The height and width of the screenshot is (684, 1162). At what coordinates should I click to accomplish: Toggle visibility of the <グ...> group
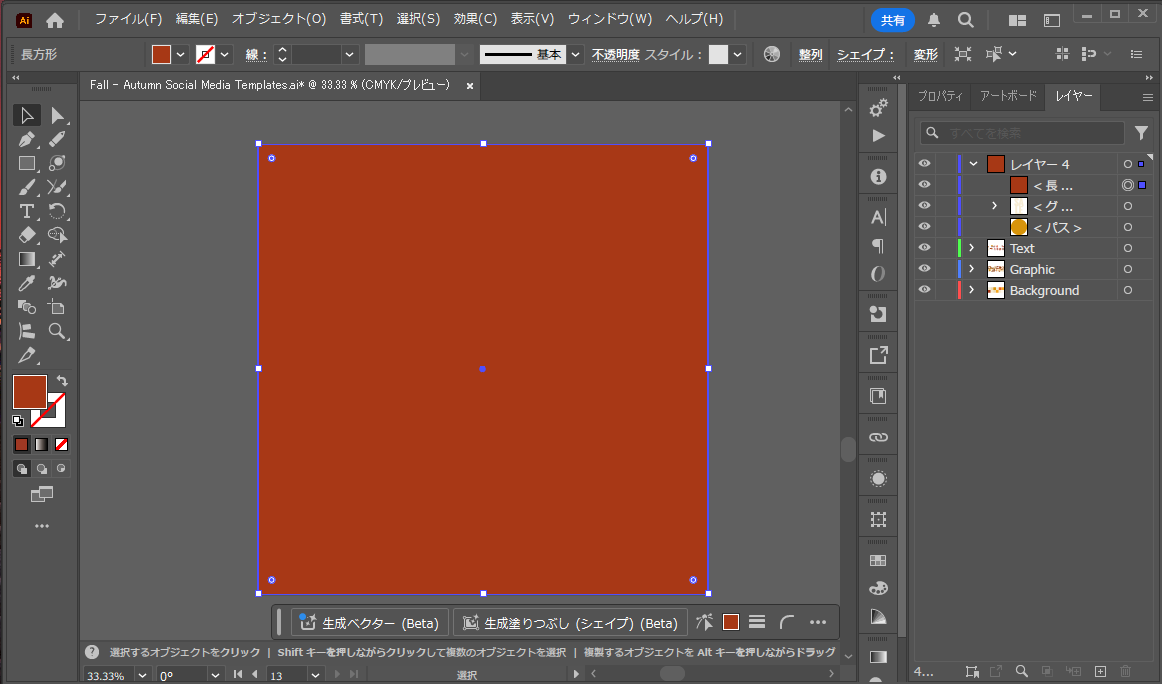[924, 205]
